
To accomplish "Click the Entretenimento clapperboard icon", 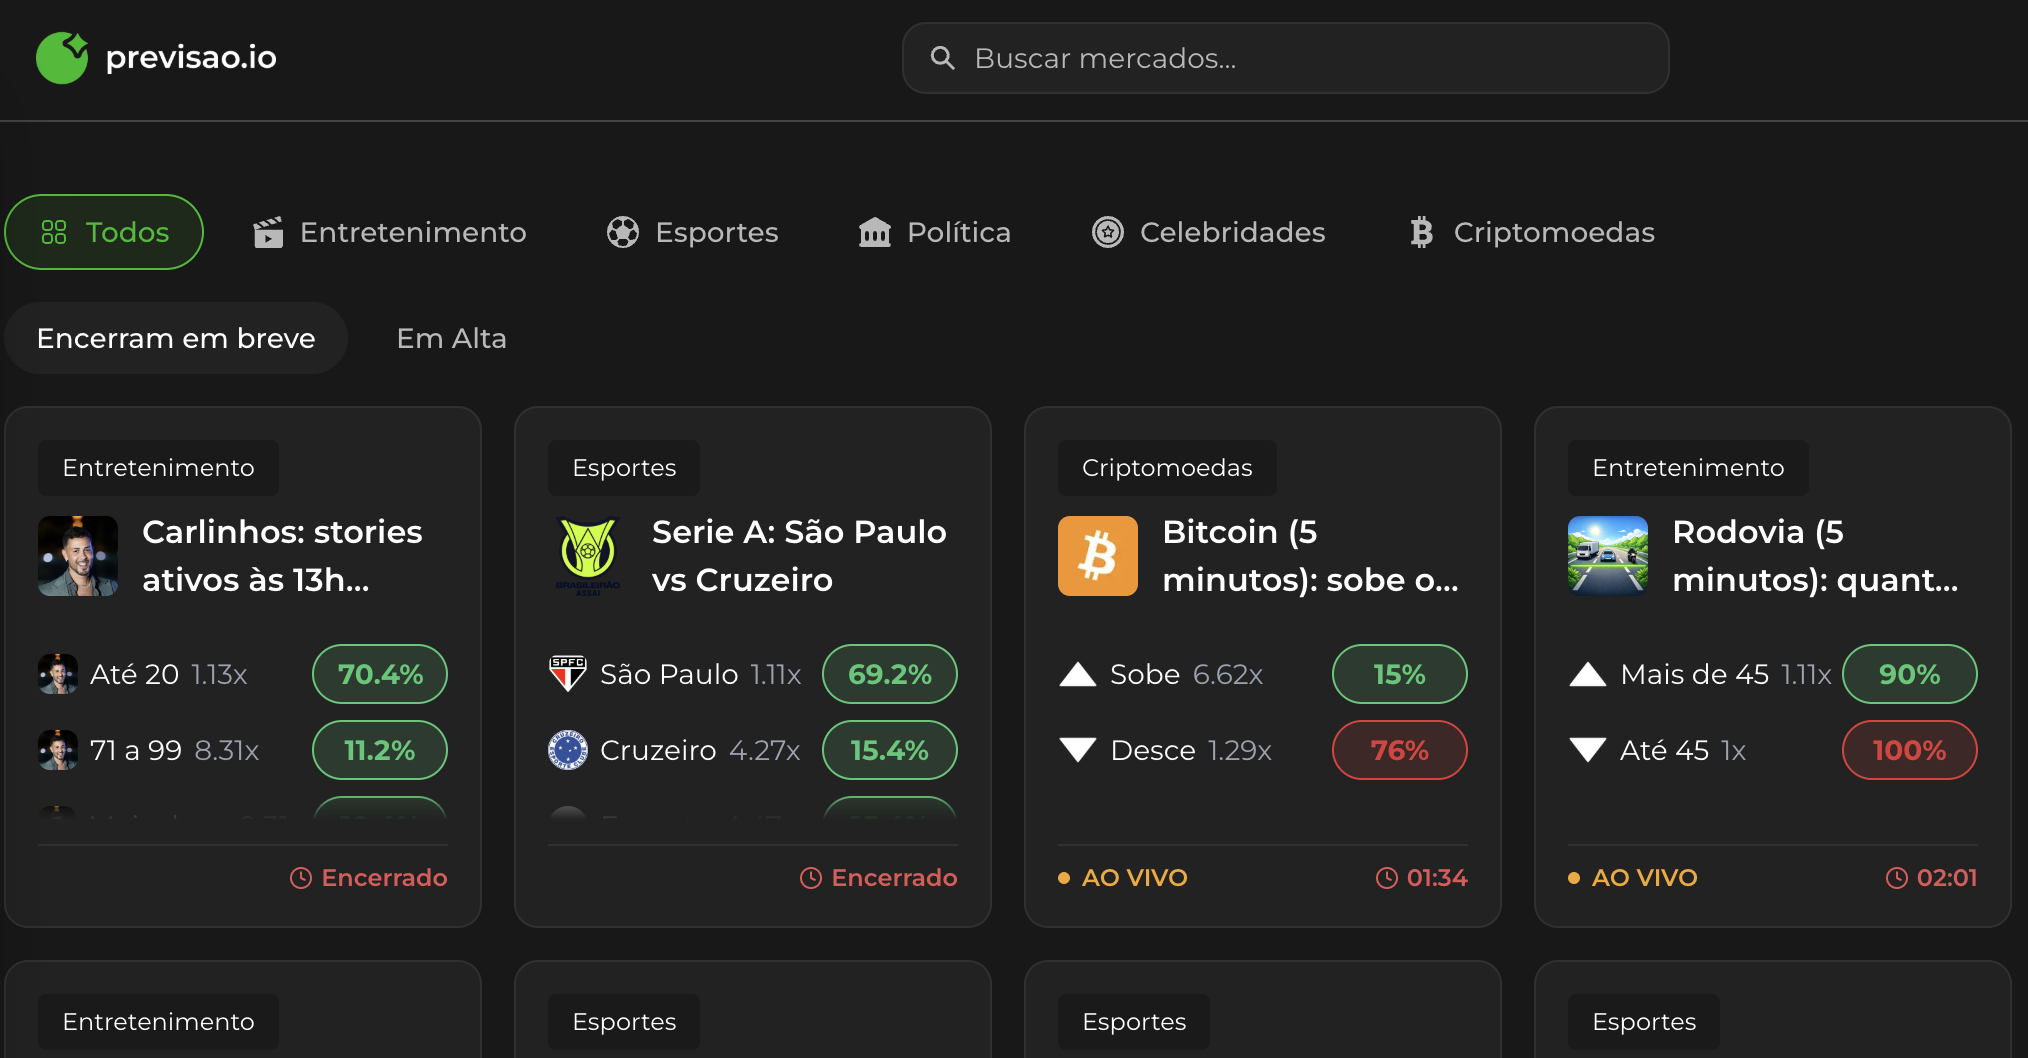I will [x=267, y=232].
